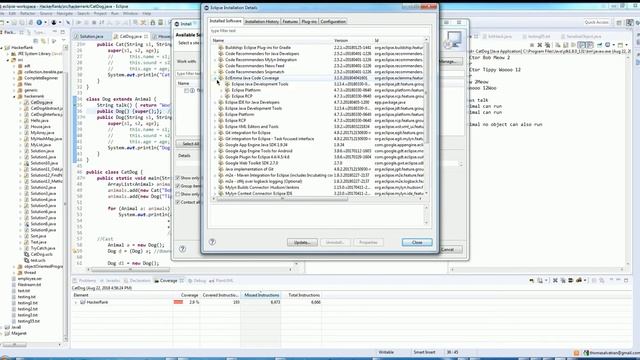This screenshot has width=640, height=360.
Task: Sort the list by Version column header
Action: 353,40
